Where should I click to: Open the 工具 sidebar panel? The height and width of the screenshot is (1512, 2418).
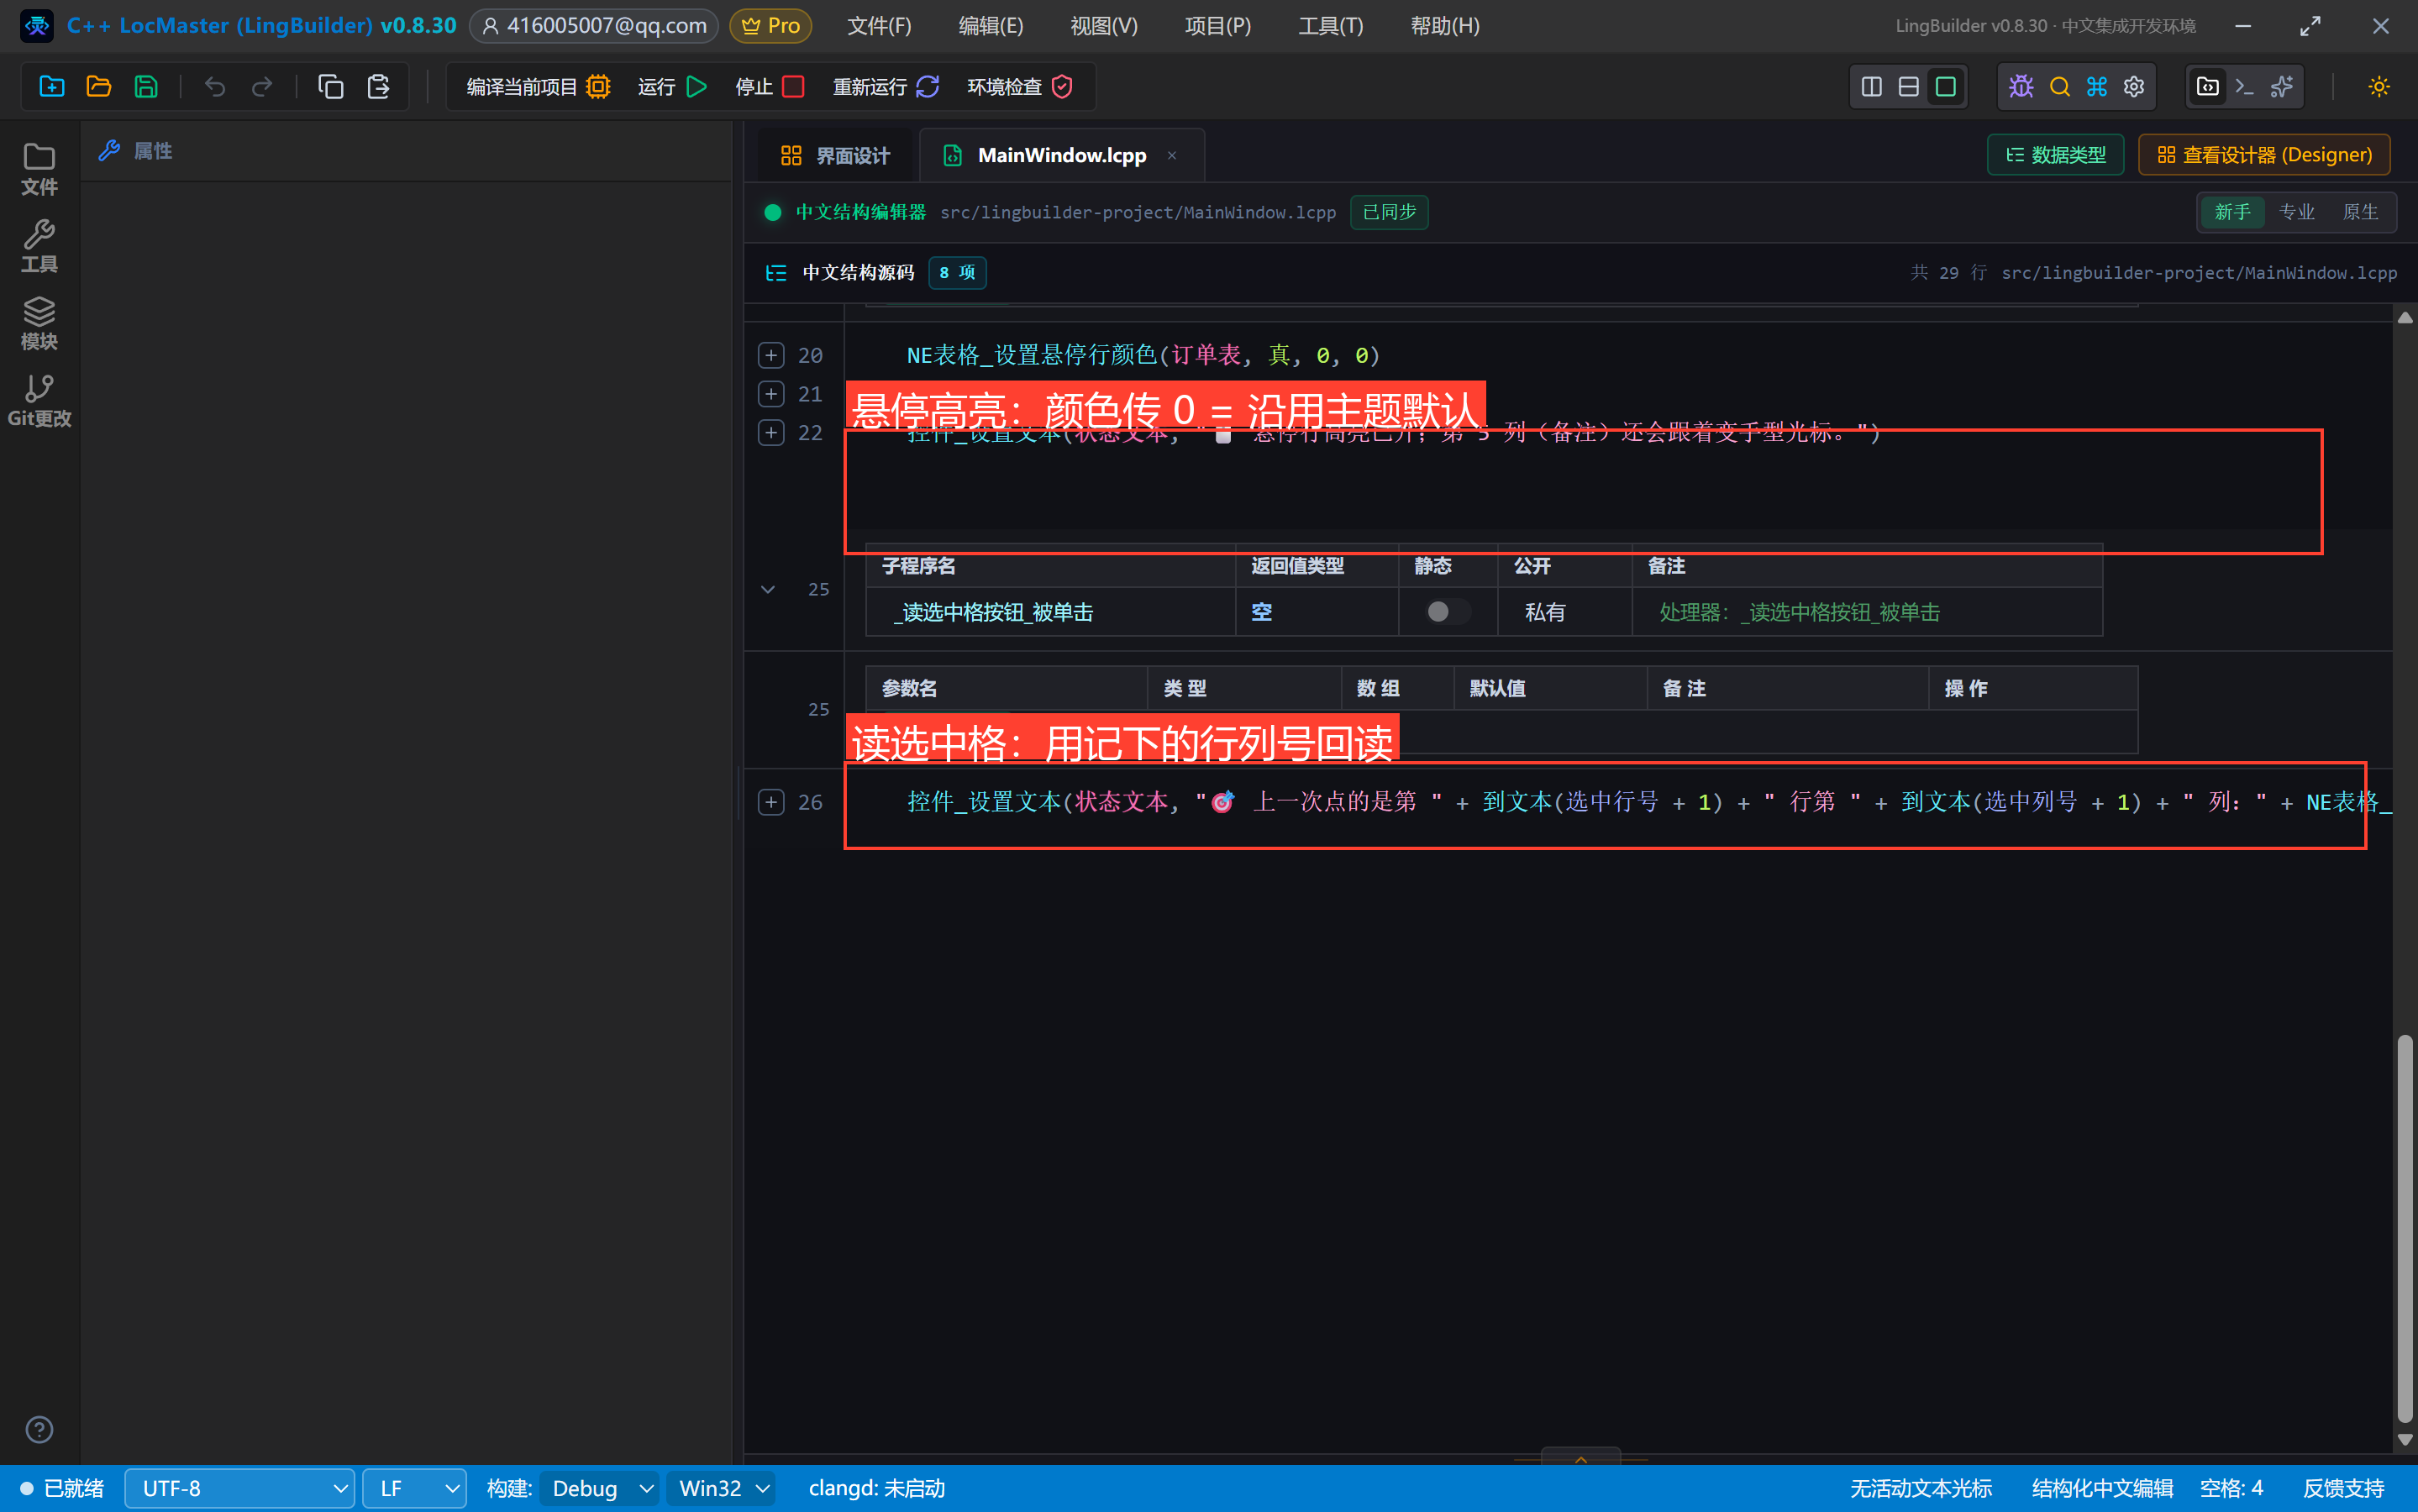pyautogui.click(x=39, y=246)
